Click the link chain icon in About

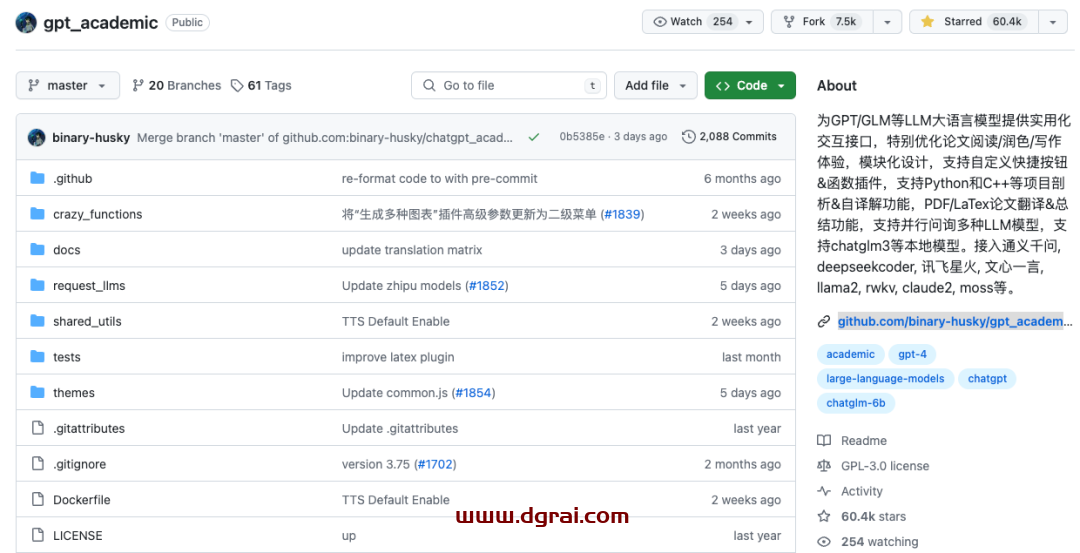click(x=824, y=322)
